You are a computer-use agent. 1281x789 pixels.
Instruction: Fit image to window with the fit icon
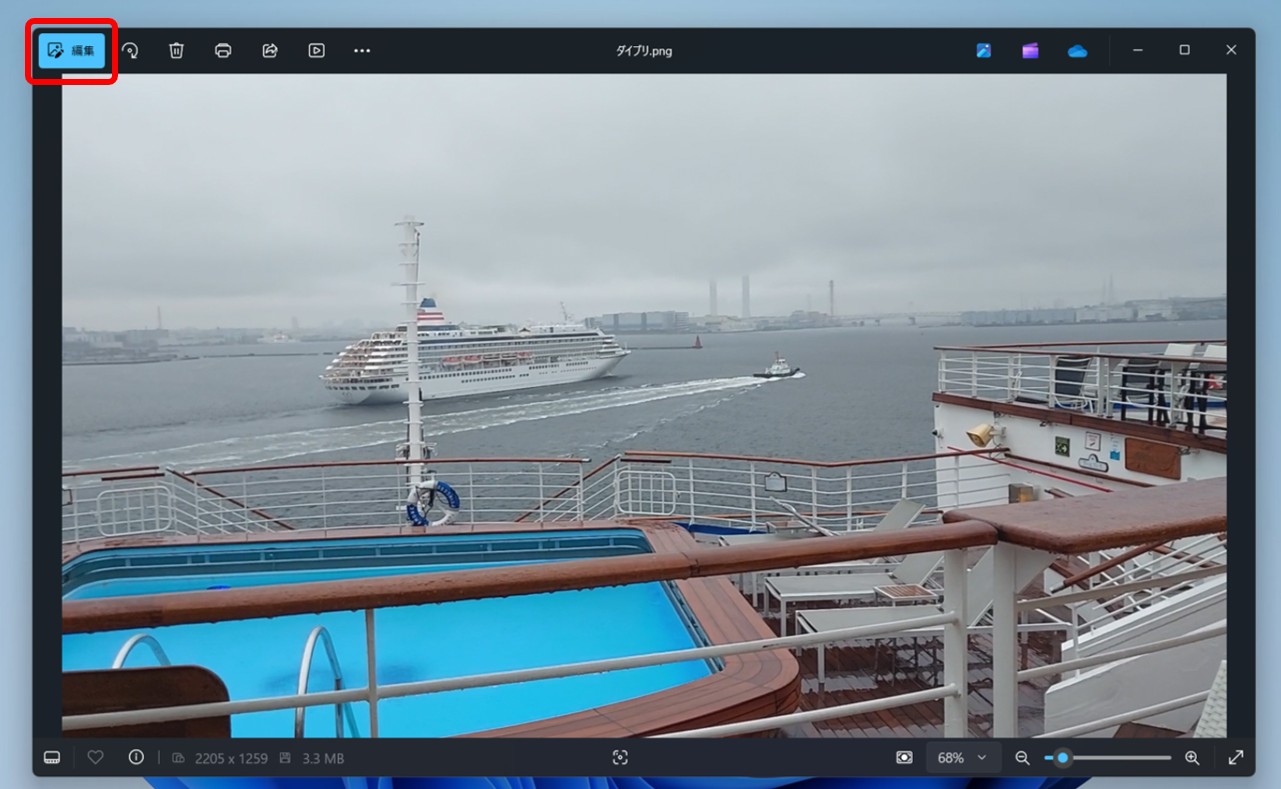904,758
